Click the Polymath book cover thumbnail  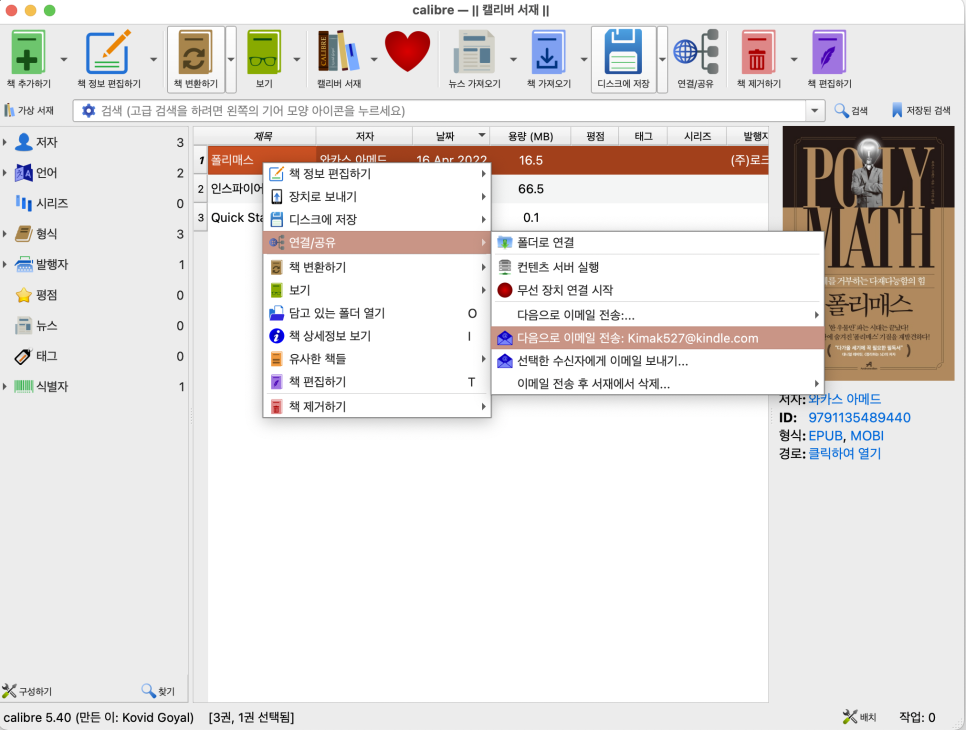[868, 253]
